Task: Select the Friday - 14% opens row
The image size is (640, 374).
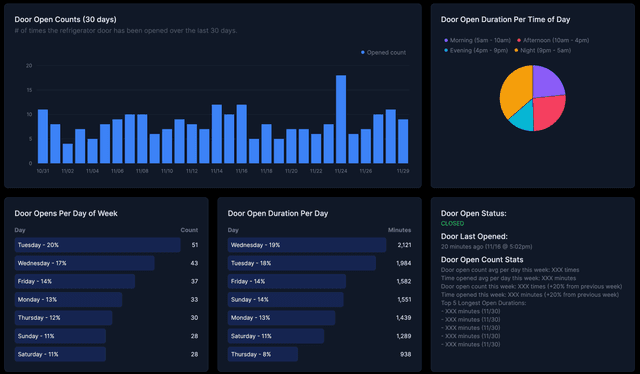Action: (106, 281)
